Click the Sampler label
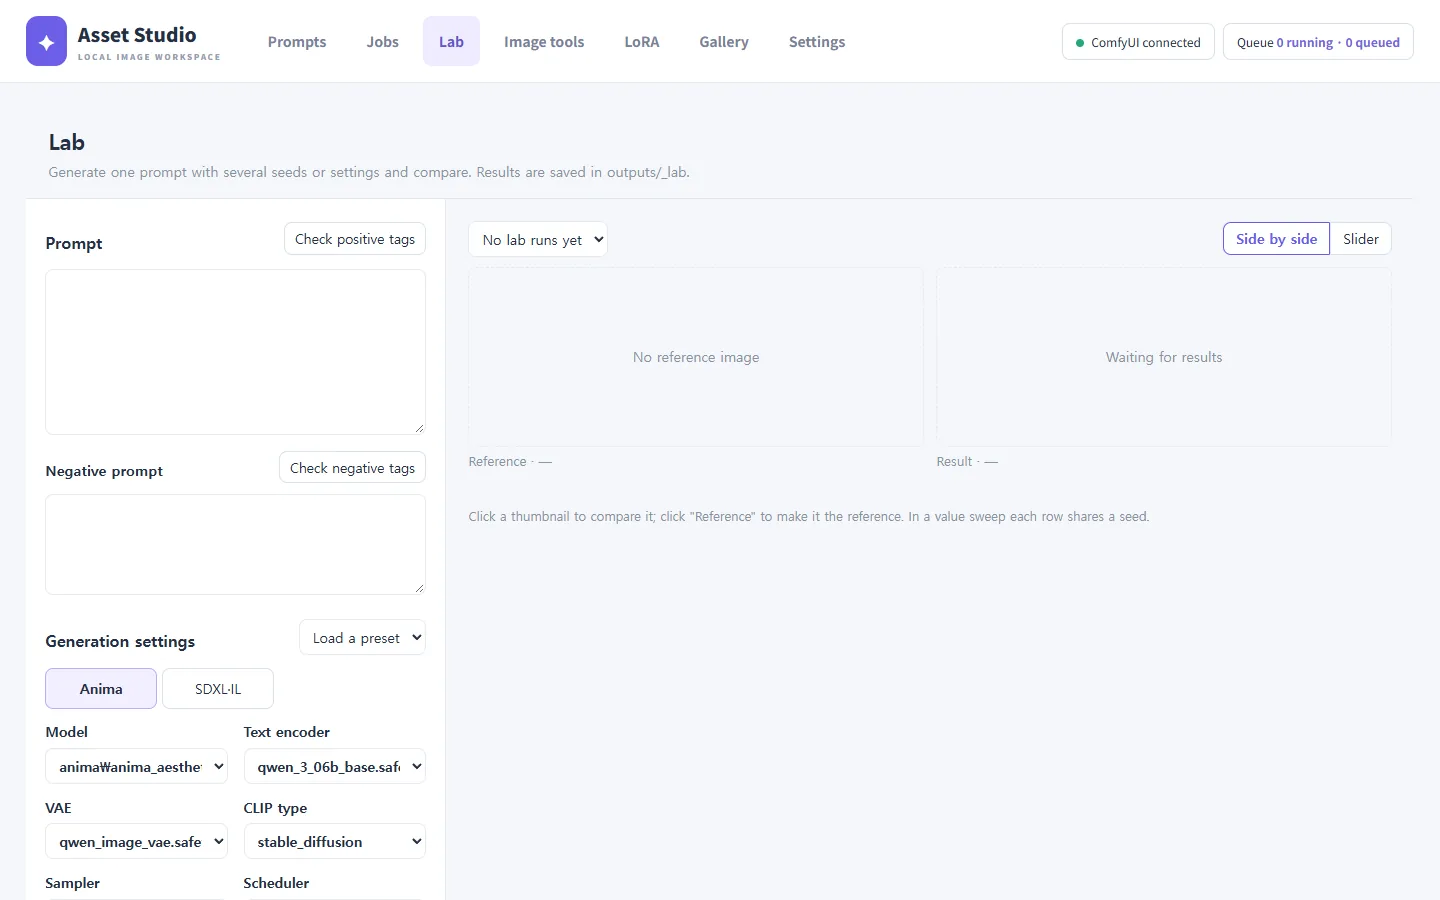 [73, 883]
